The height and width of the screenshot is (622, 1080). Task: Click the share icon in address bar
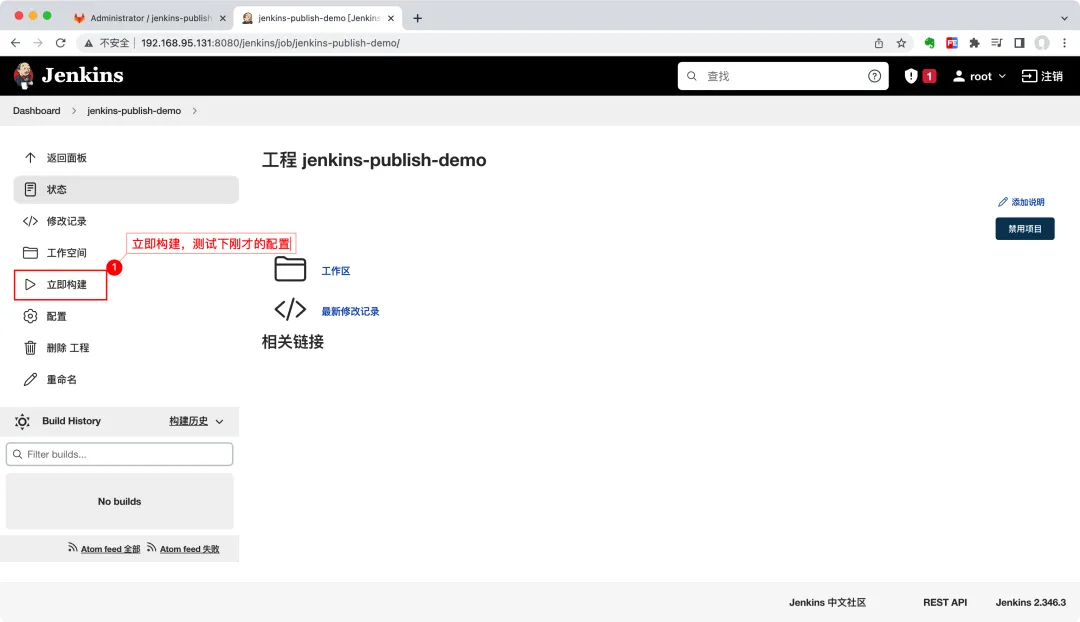879,43
